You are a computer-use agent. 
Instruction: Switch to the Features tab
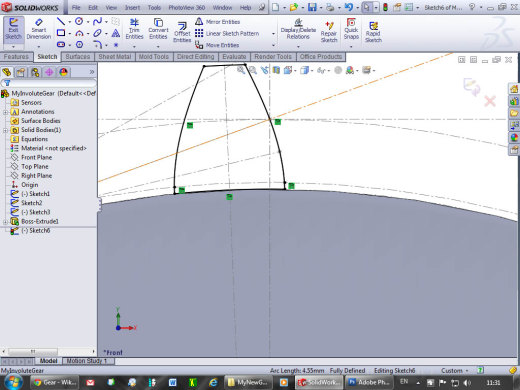tap(16, 57)
